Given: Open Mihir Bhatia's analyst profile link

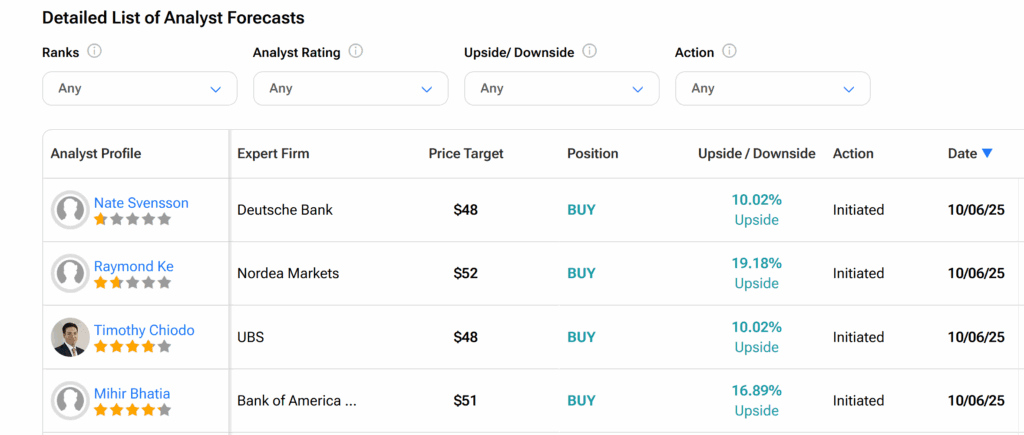Looking at the screenshot, I should pos(132,393).
